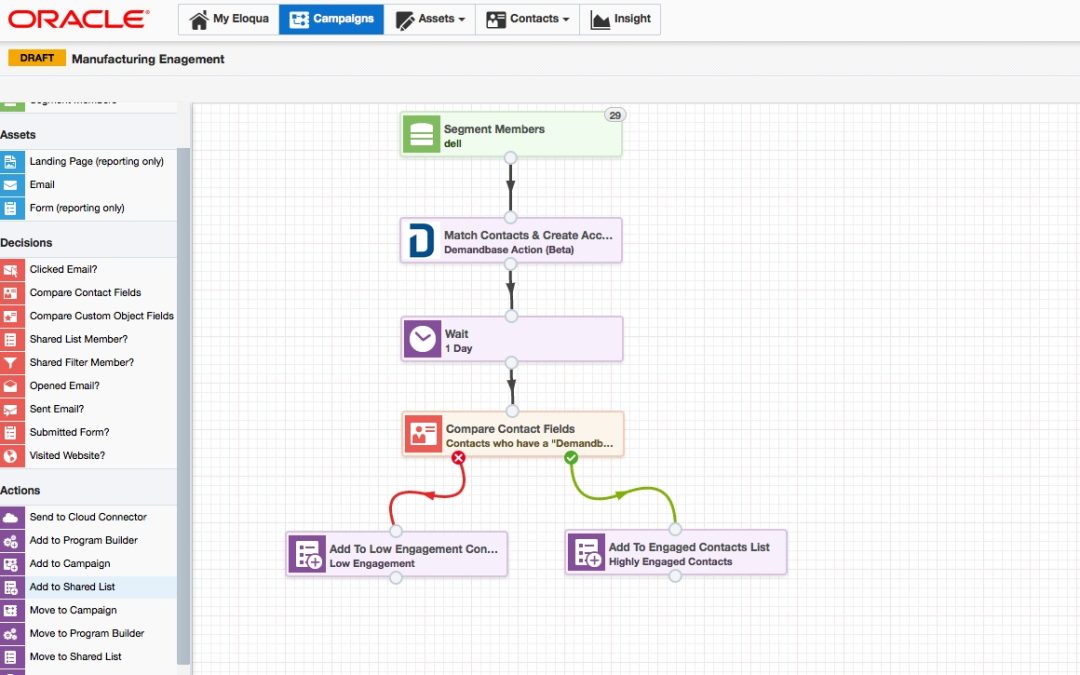Click the 29 member count badge
The width and height of the screenshot is (1080, 675).
(615, 115)
